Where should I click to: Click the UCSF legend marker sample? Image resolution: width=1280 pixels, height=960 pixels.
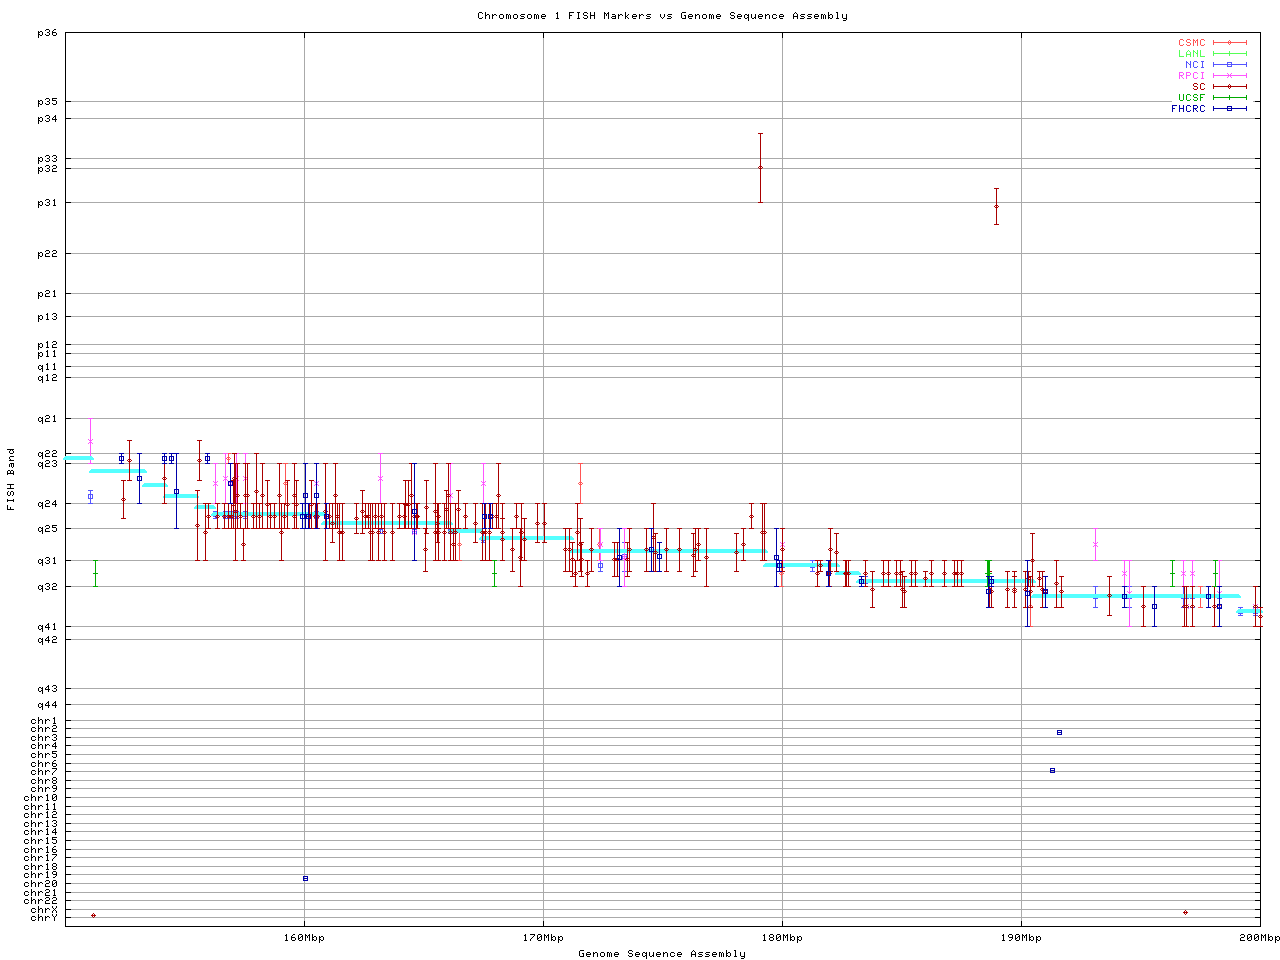pyautogui.click(x=1229, y=98)
